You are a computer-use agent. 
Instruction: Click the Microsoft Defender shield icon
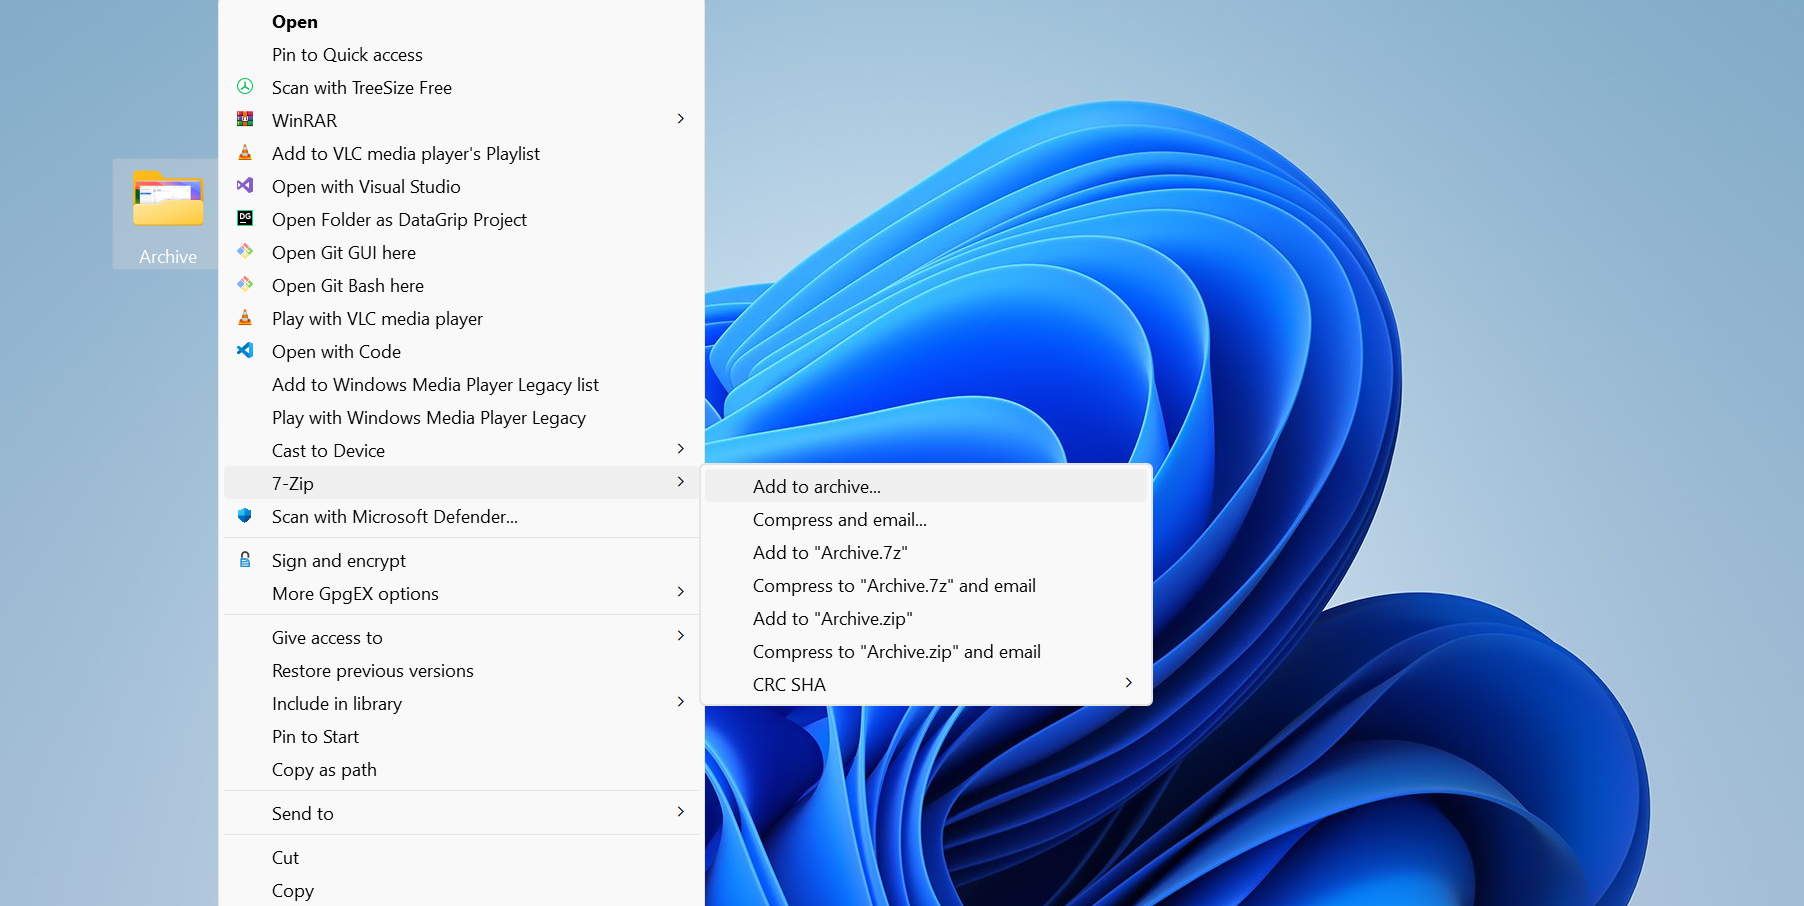coord(245,516)
